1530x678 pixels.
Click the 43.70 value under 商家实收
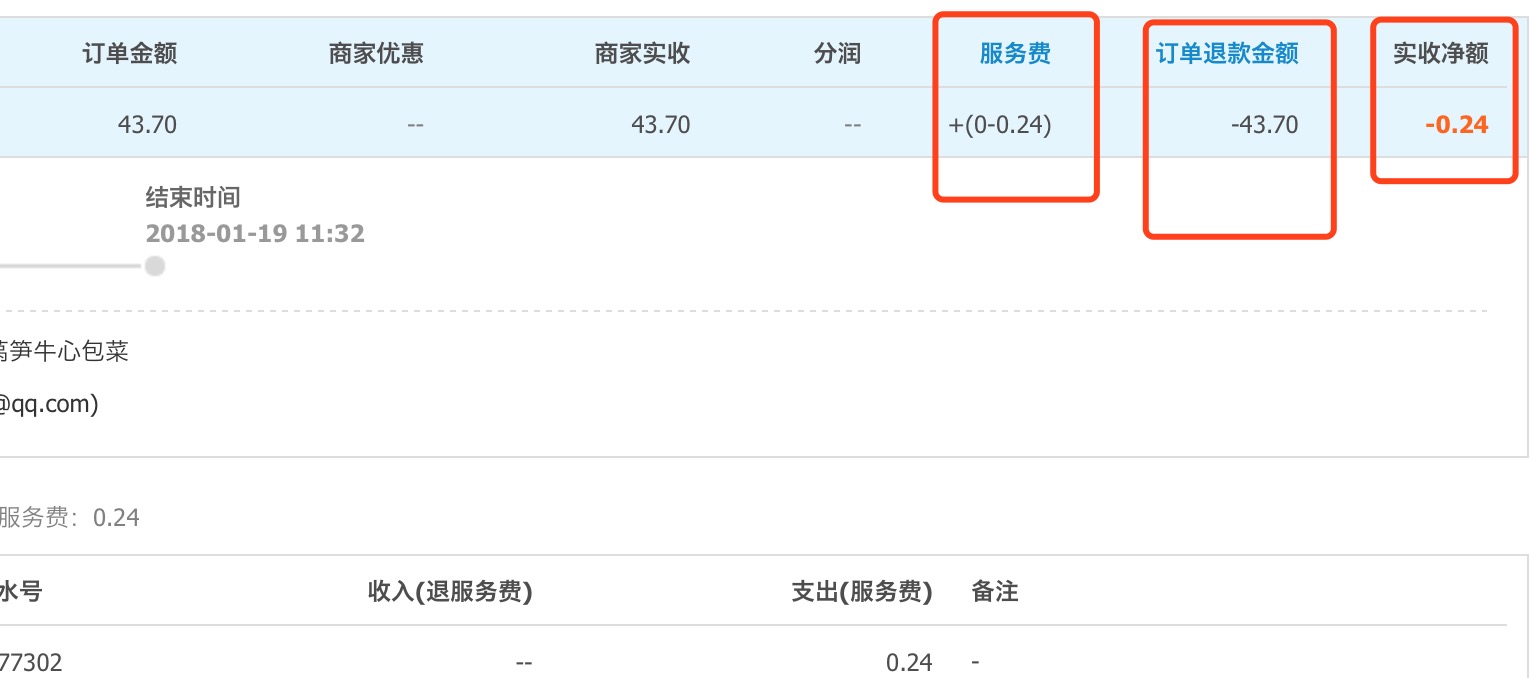(x=661, y=125)
